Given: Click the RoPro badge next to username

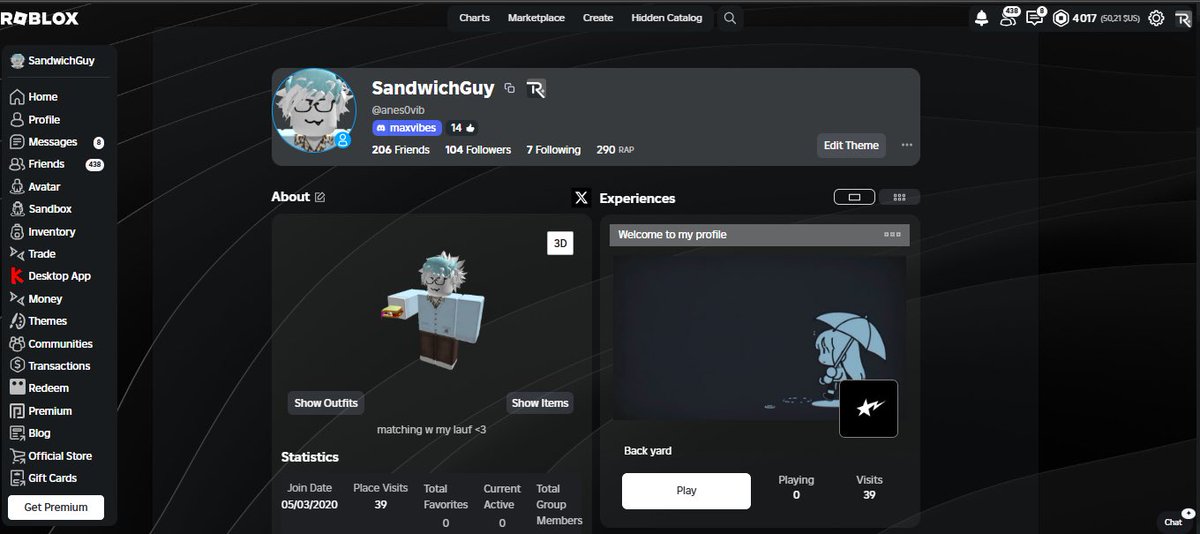Looking at the screenshot, I should 536,89.
